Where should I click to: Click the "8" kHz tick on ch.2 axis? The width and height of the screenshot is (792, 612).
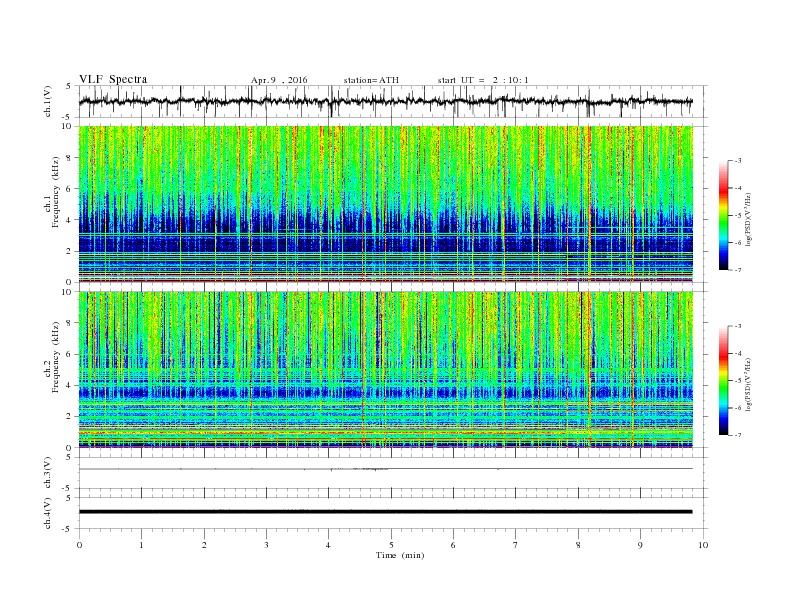click(x=70, y=323)
